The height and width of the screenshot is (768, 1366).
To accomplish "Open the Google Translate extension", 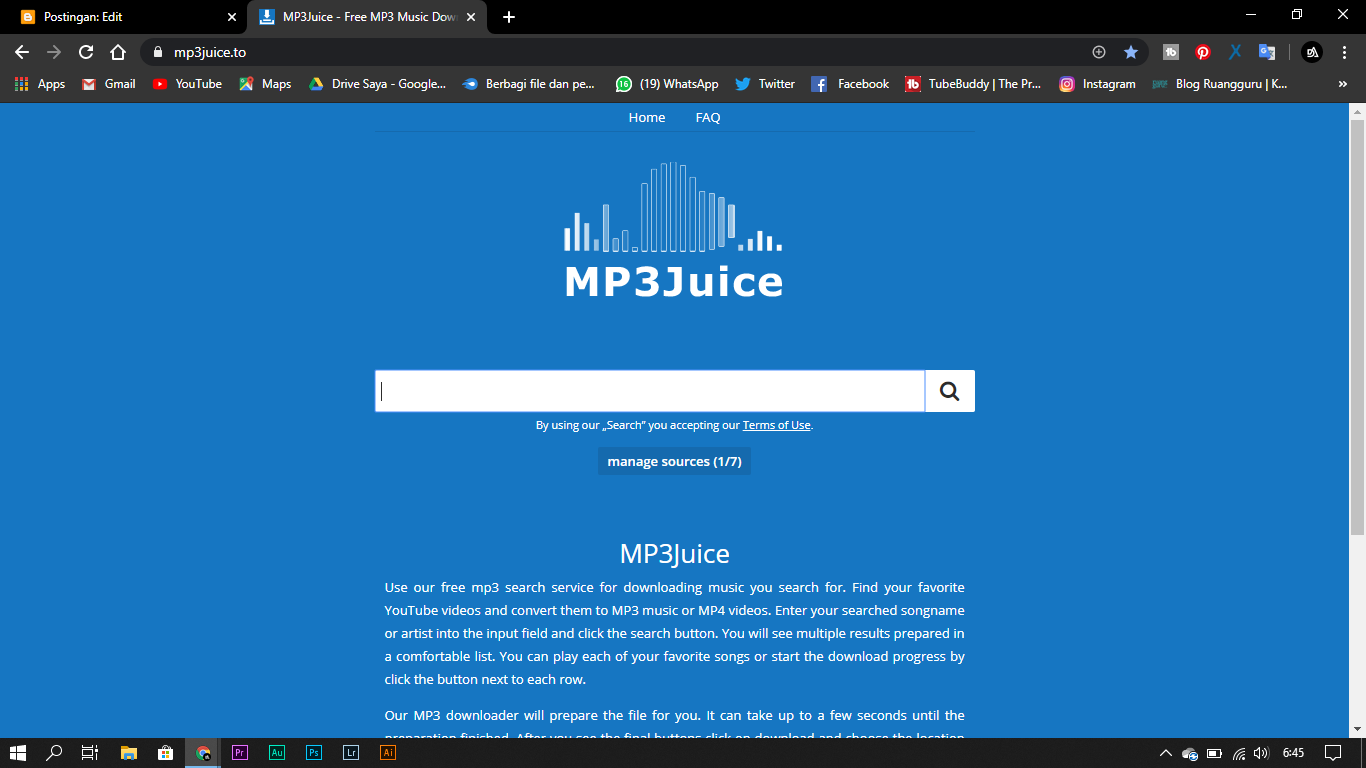I will (x=1267, y=52).
